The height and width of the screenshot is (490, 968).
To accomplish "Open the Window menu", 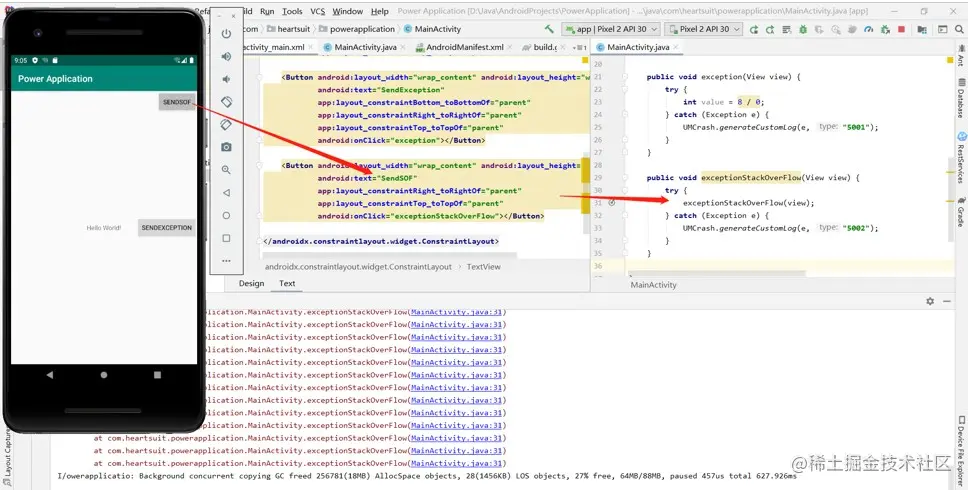I will point(348,11).
